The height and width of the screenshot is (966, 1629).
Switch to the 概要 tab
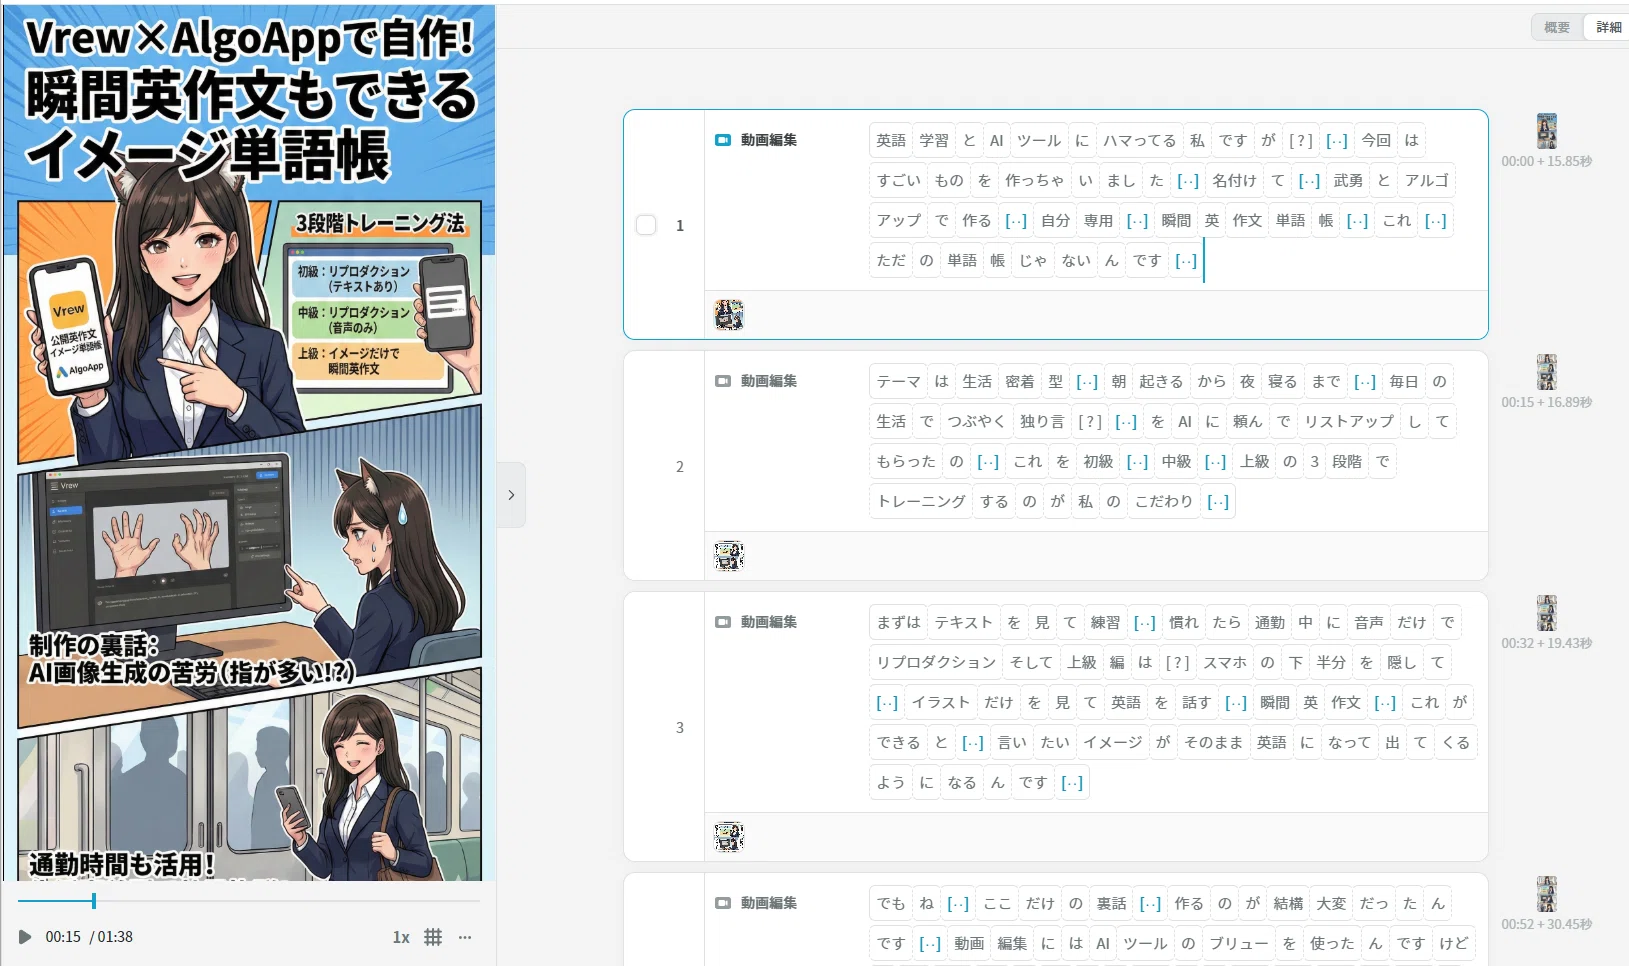(1557, 27)
